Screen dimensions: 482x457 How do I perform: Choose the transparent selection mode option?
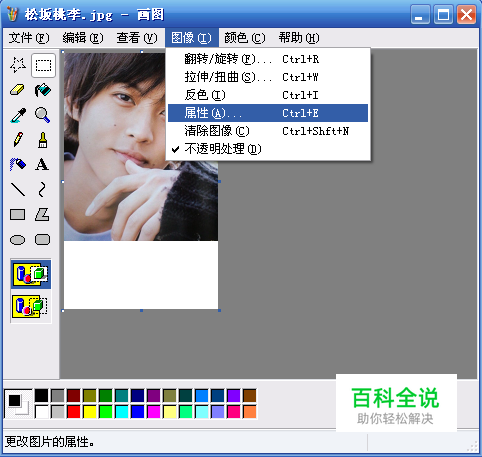click(x=31, y=307)
